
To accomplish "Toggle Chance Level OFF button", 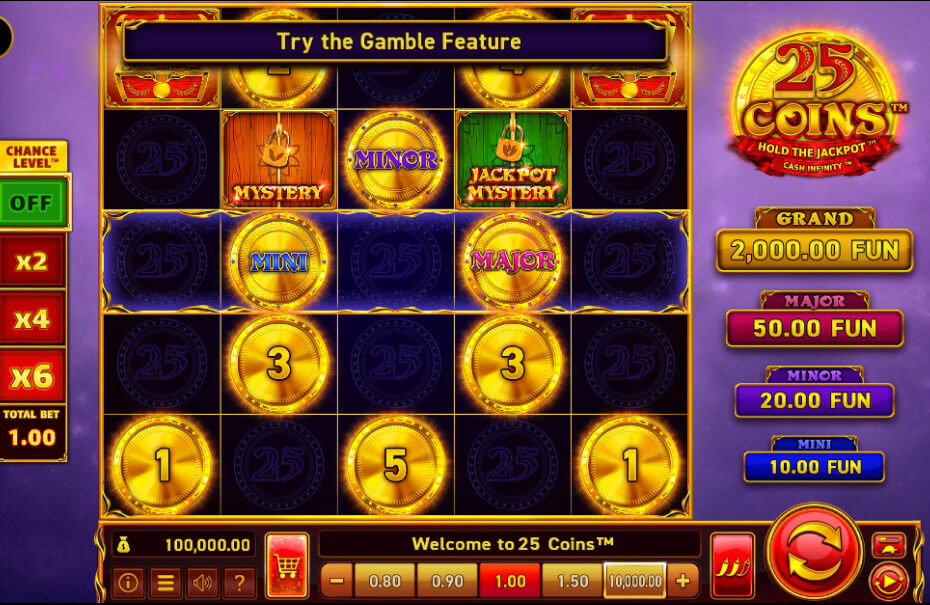I will [x=33, y=203].
